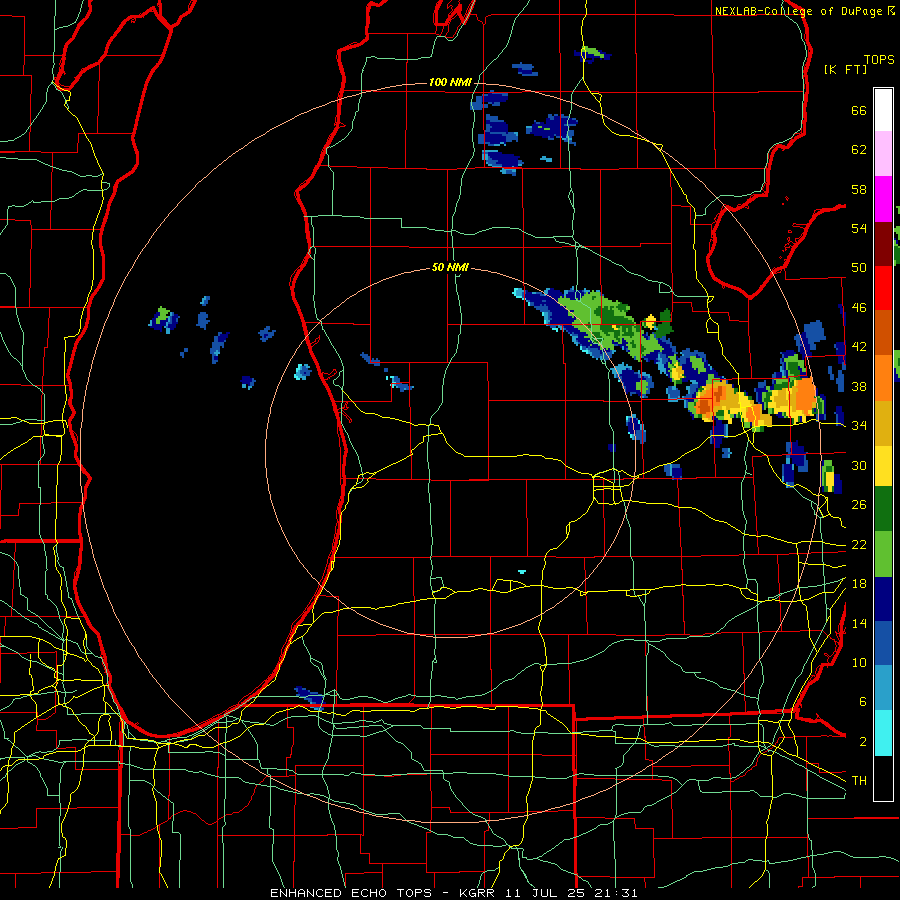Click the 50 value in the legend
This screenshot has width=900, height=900.
[x=859, y=268]
